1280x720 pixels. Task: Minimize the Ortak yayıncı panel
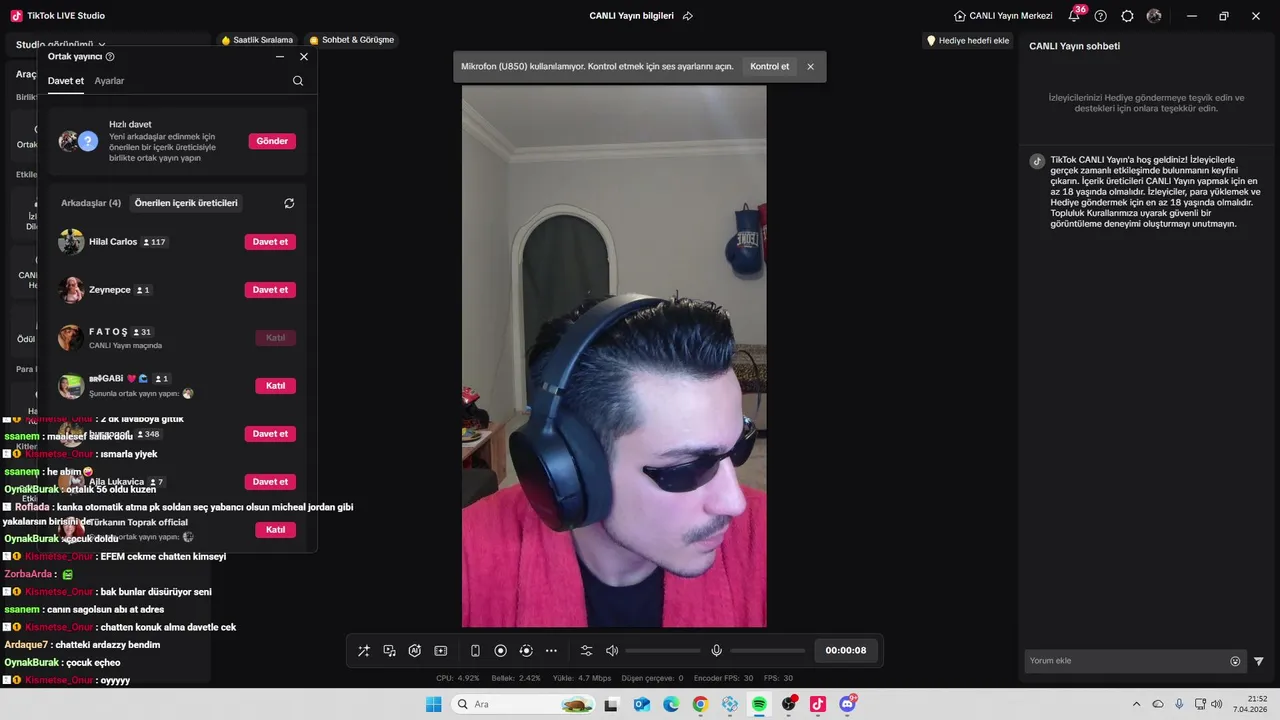click(x=280, y=57)
